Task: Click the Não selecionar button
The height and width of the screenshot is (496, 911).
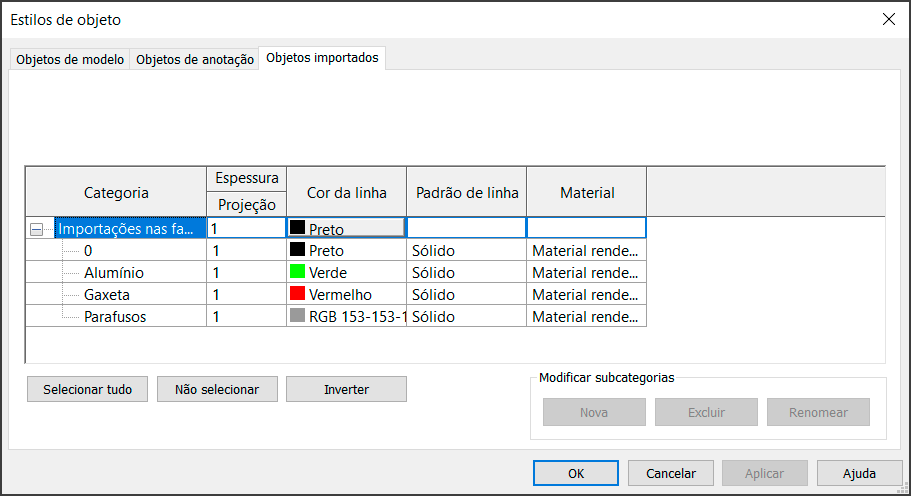Action: [x=217, y=389]
